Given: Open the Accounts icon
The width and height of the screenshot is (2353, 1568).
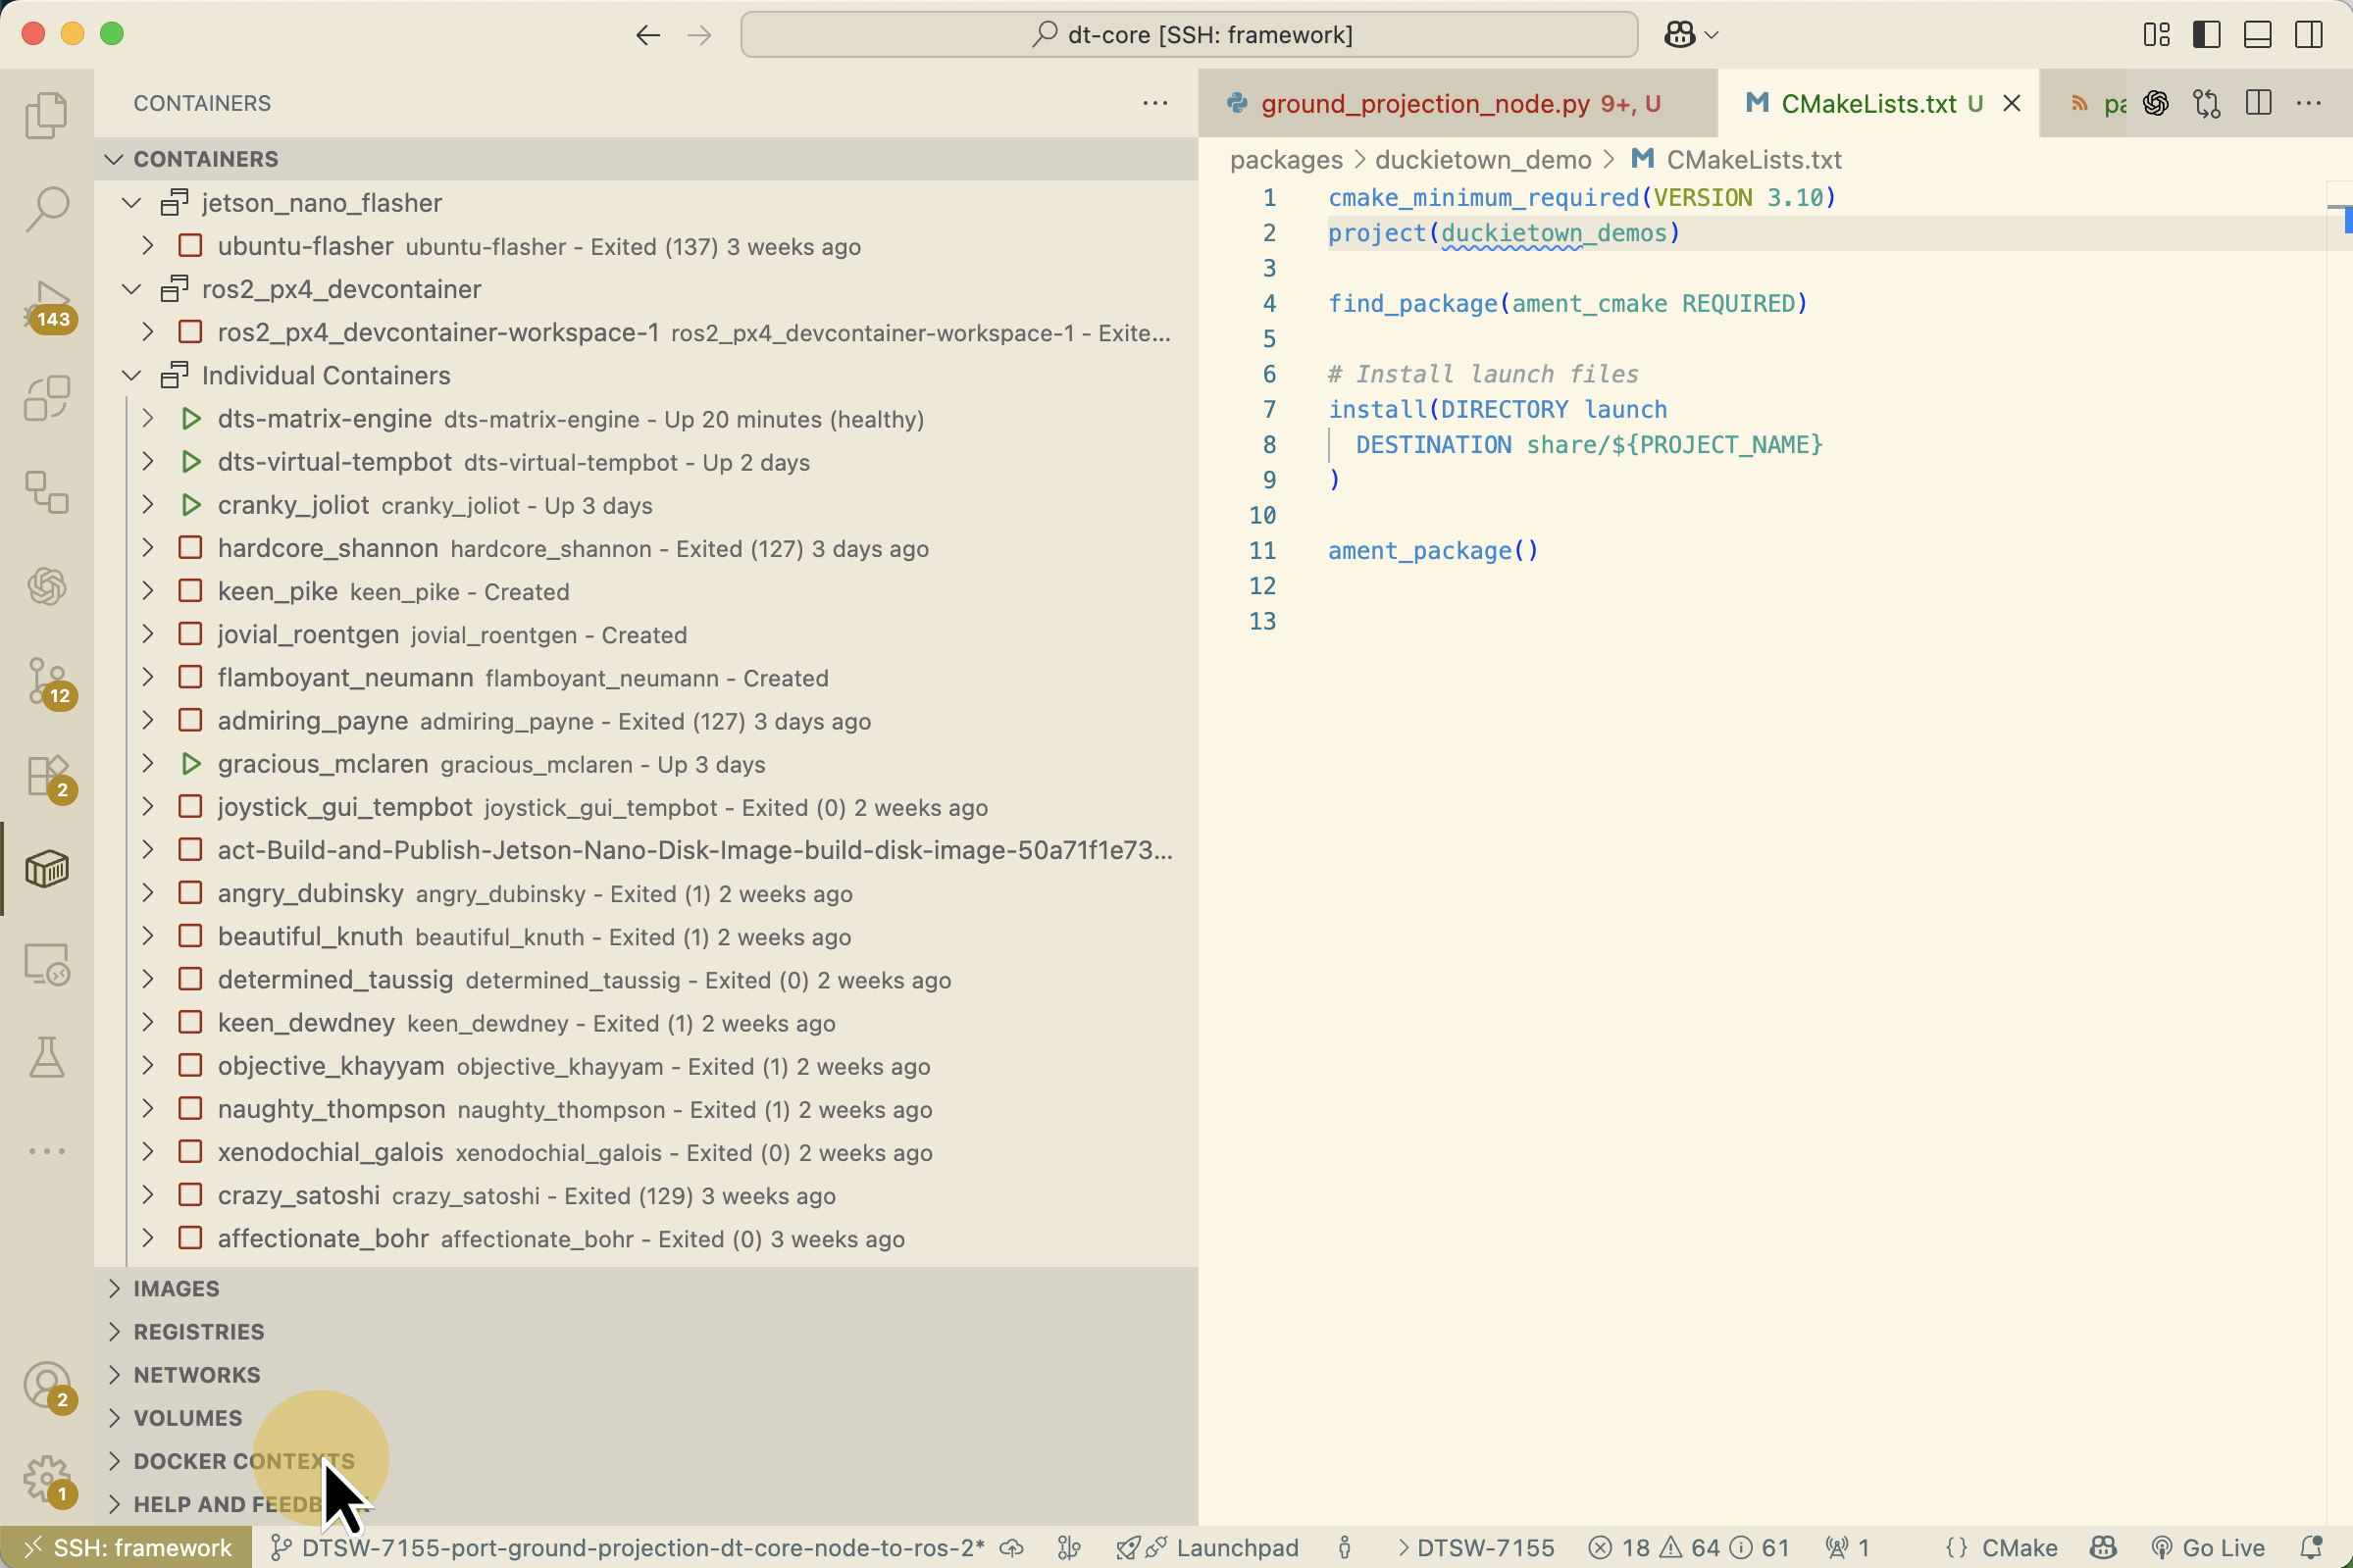Looking at the screenshot, I should tap(46, 1385).
